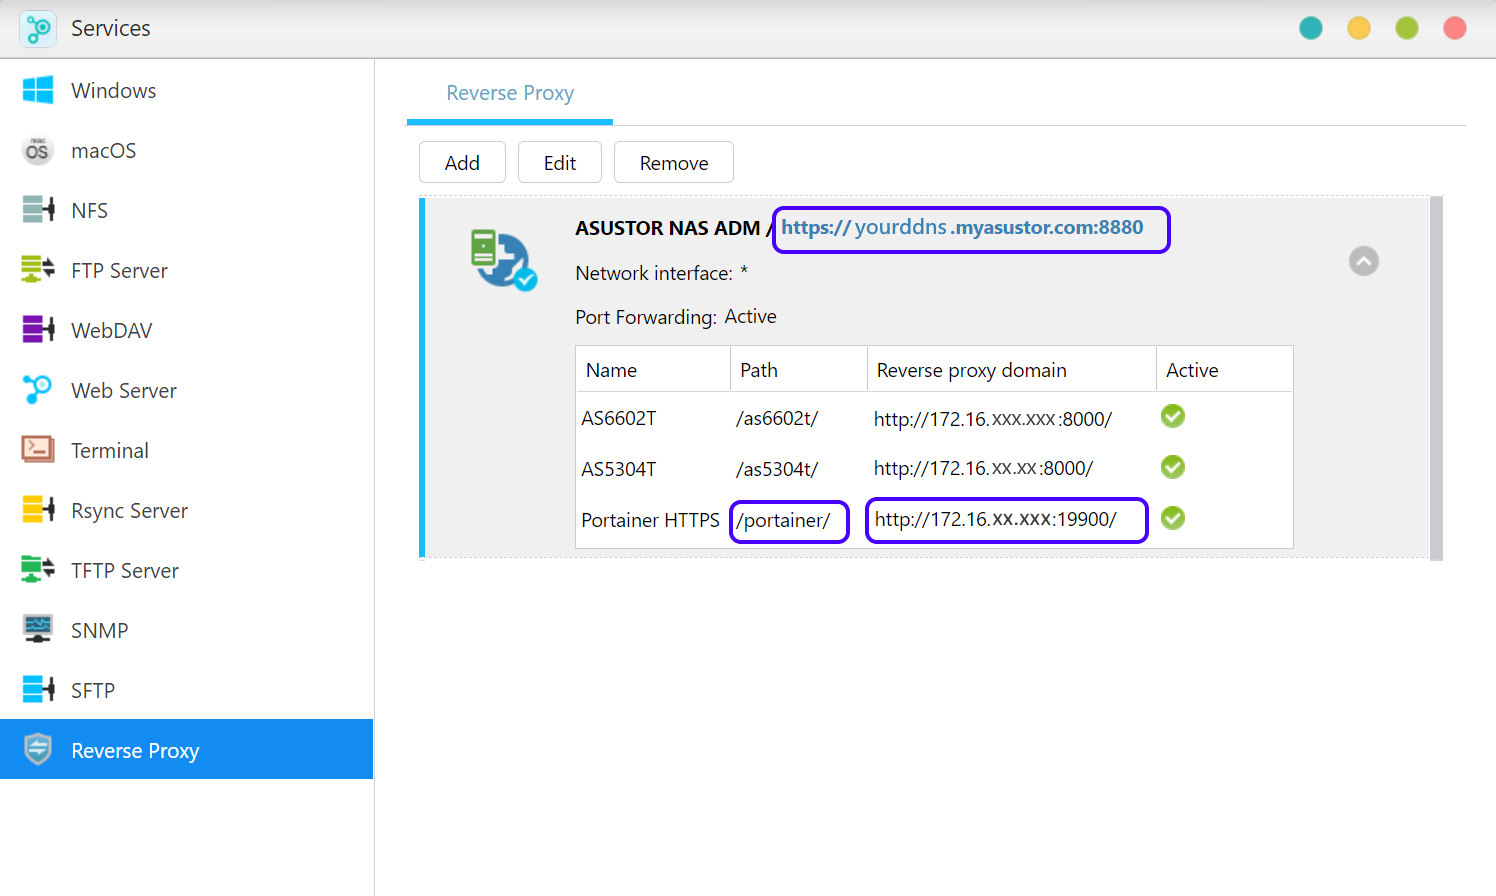
Task: Select the SFTP icon in sidebar
Action: point(38,690)
